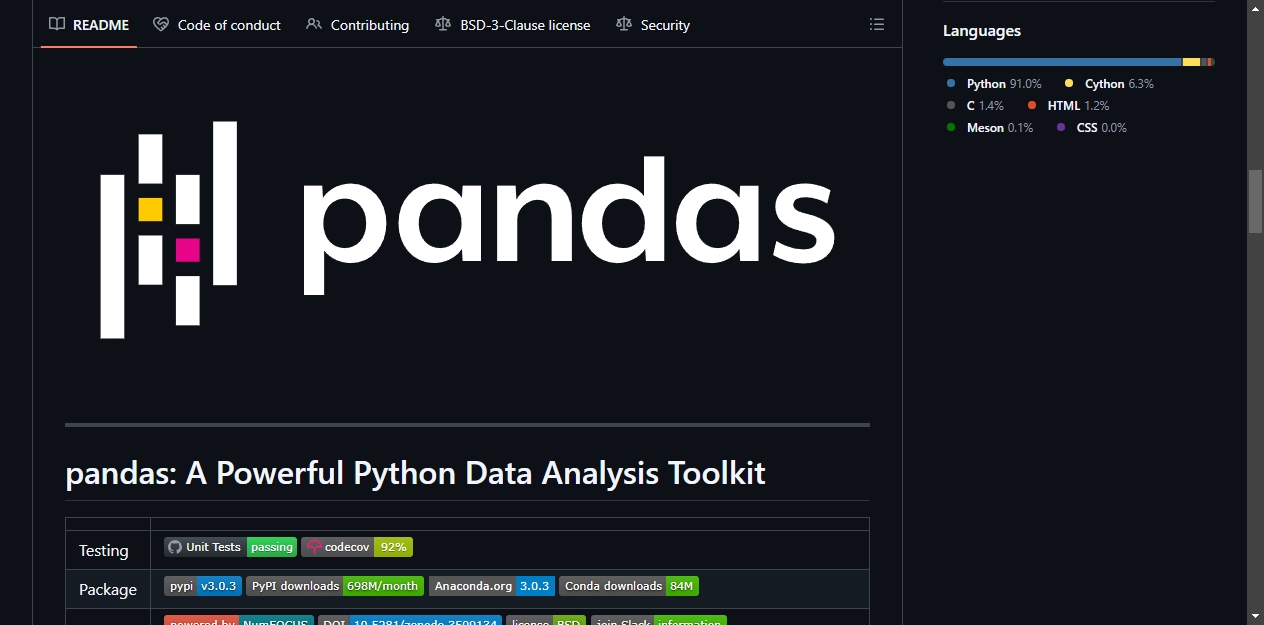Click the people icon beside Contributing
The height and width of the screenshot is (625, 1264).
[x=314, y=25]
